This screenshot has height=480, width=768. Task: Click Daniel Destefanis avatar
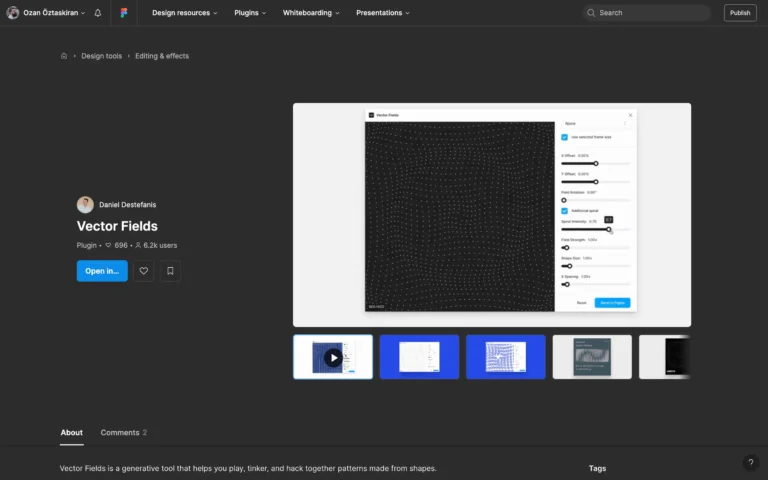coord(85,205)
